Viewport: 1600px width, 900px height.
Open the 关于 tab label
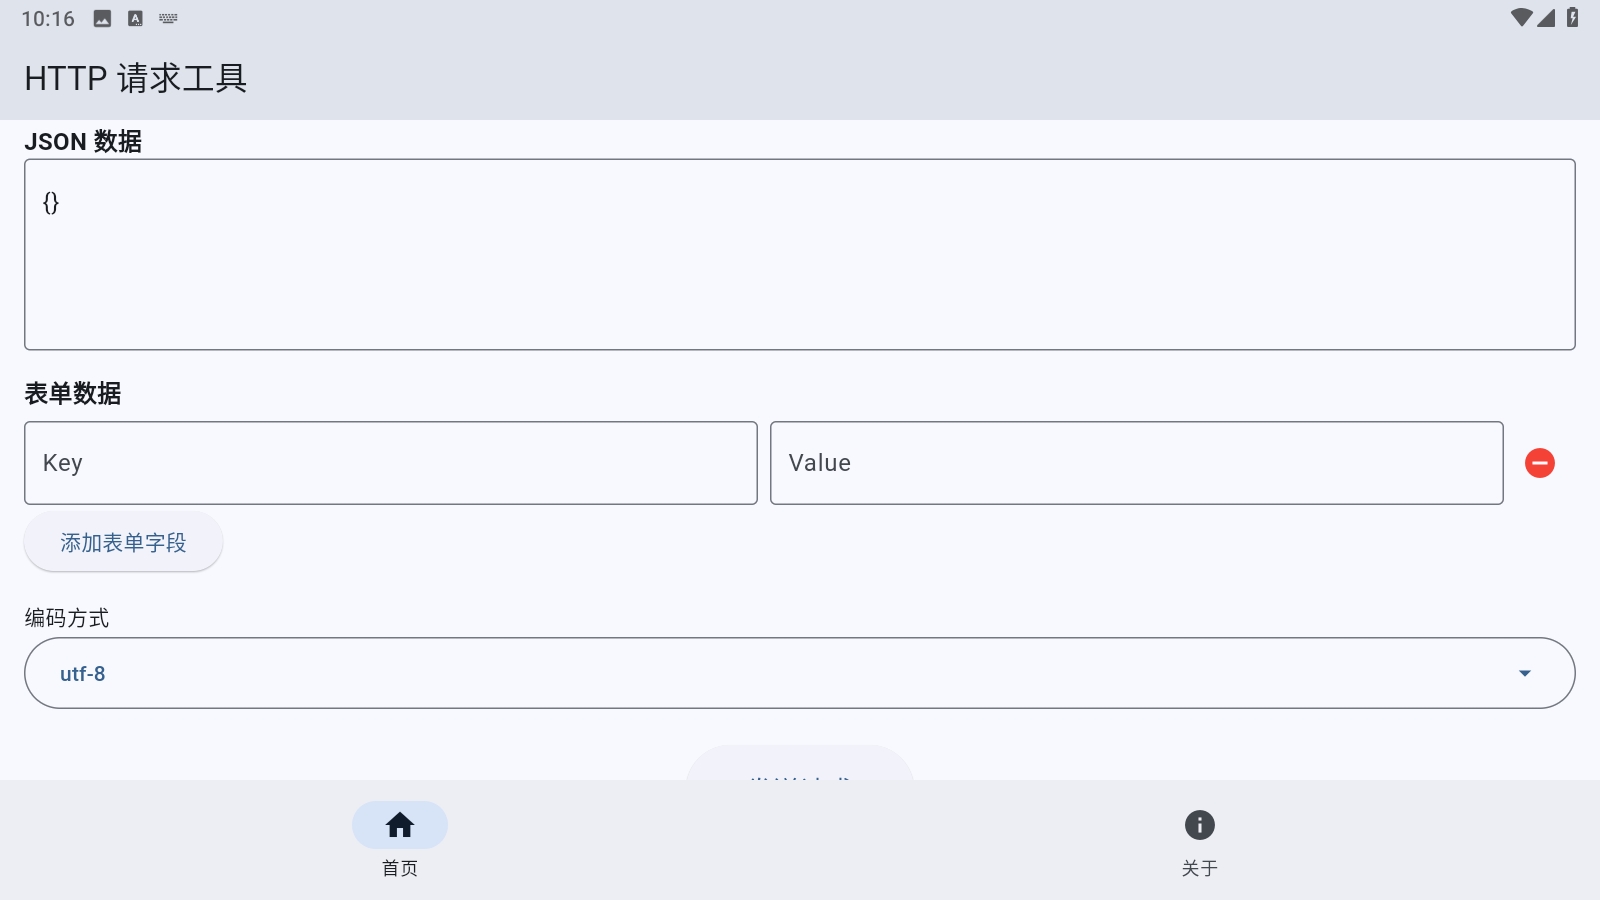[1199, 868]
